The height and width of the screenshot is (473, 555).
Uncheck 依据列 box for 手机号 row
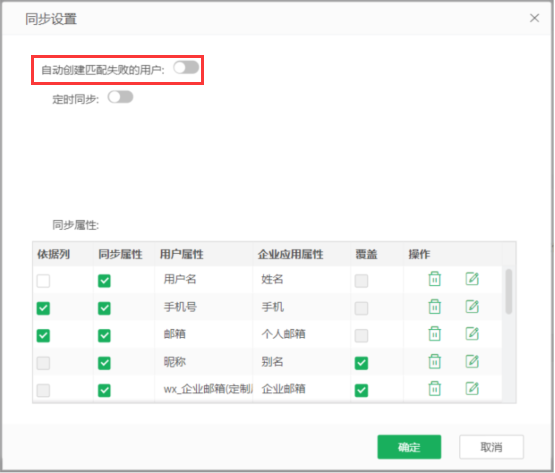click(x=43, y=308)
